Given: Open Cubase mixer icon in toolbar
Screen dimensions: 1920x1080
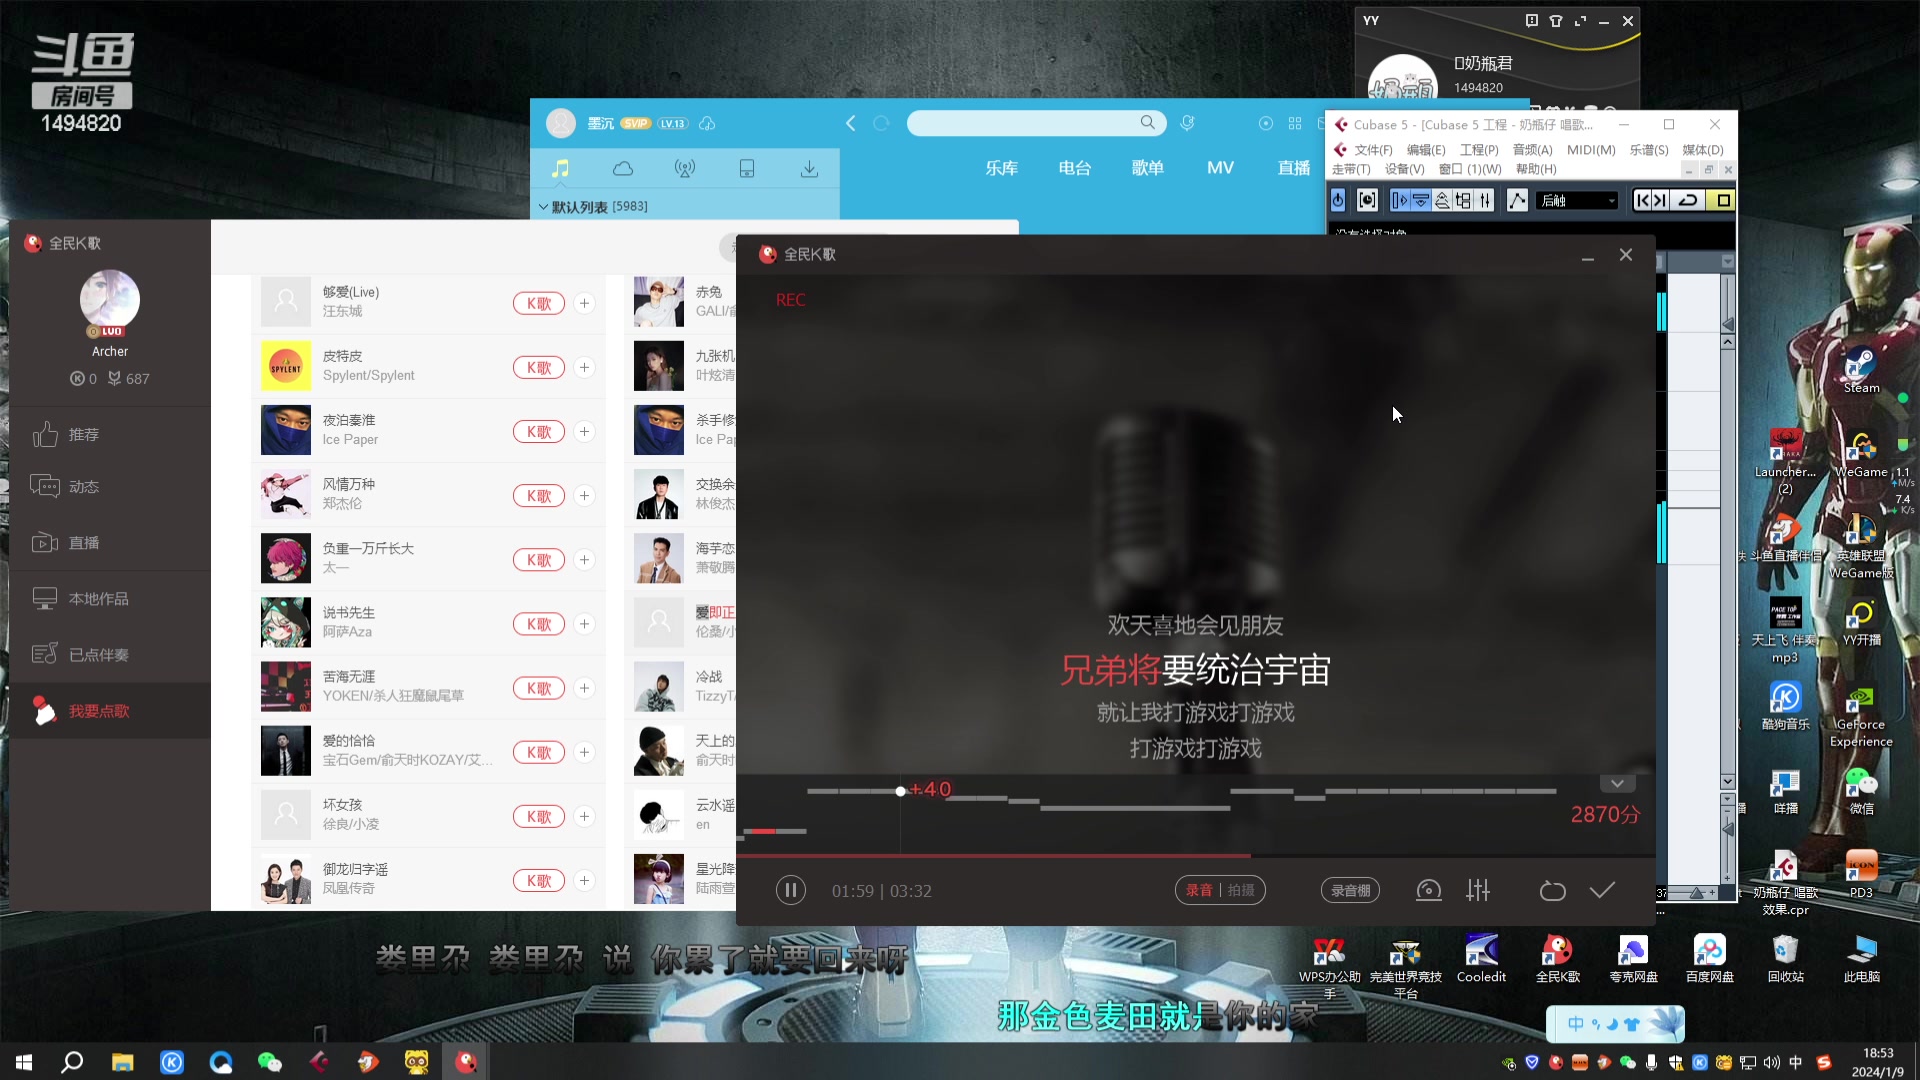Looking at the screenshot, I should click(1485, 200).
